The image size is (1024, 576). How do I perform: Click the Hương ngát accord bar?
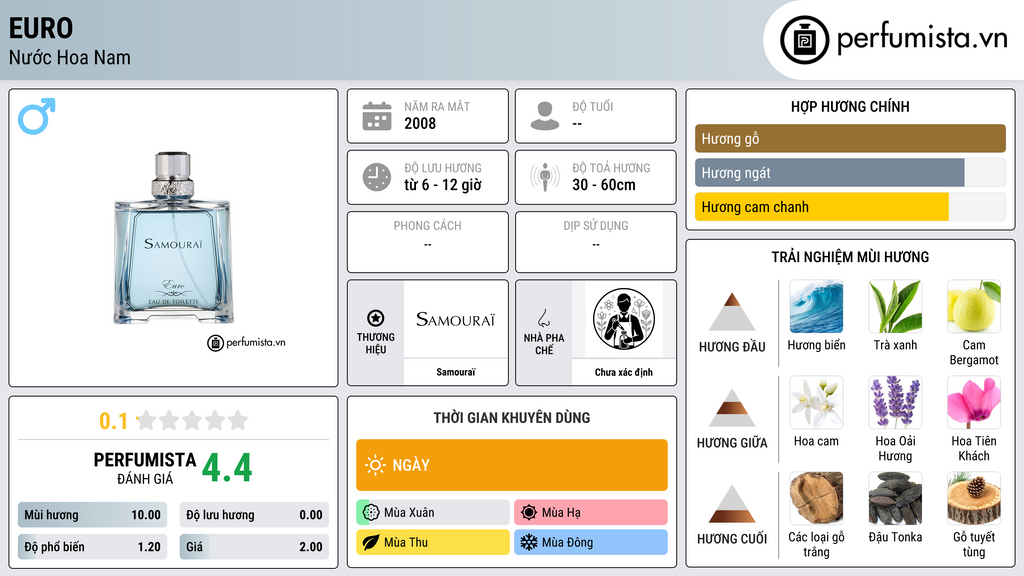click(x=850, y=172)
